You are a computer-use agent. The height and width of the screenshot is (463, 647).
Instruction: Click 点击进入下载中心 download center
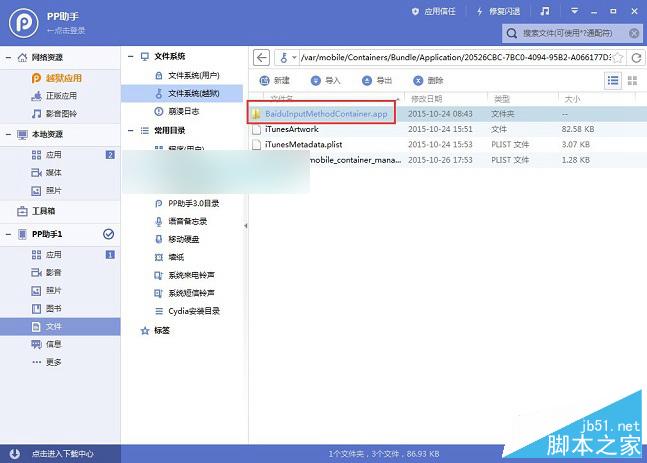coord(63,454)
